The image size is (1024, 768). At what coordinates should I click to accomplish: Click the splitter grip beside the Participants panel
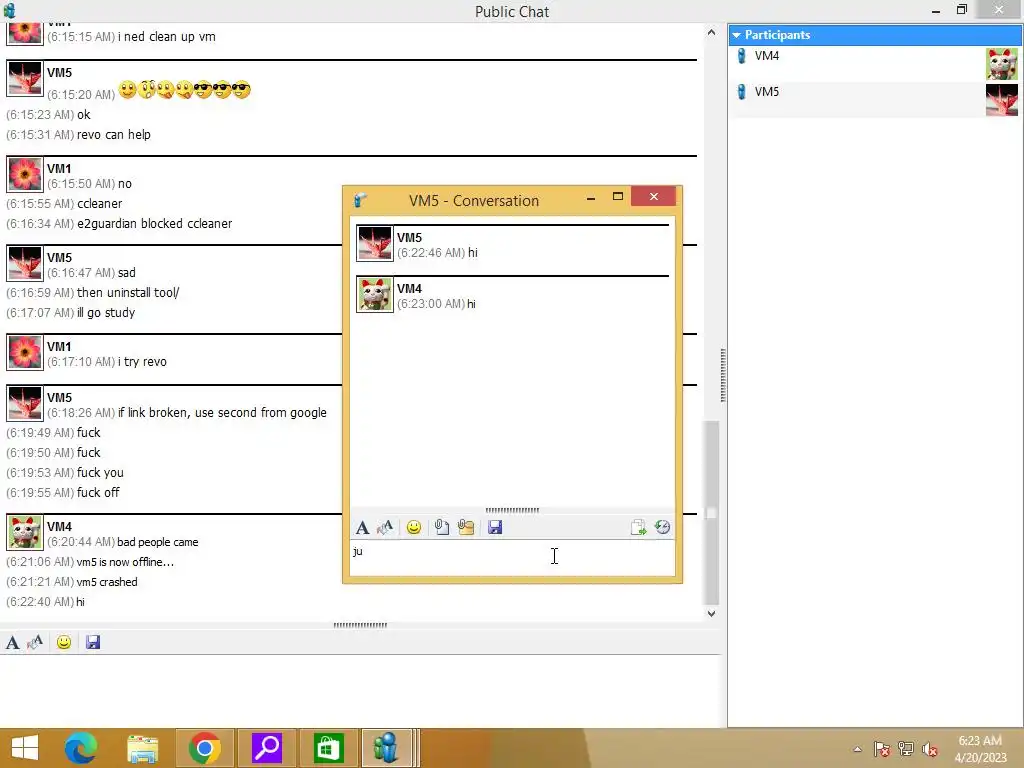tap(723, 375)
